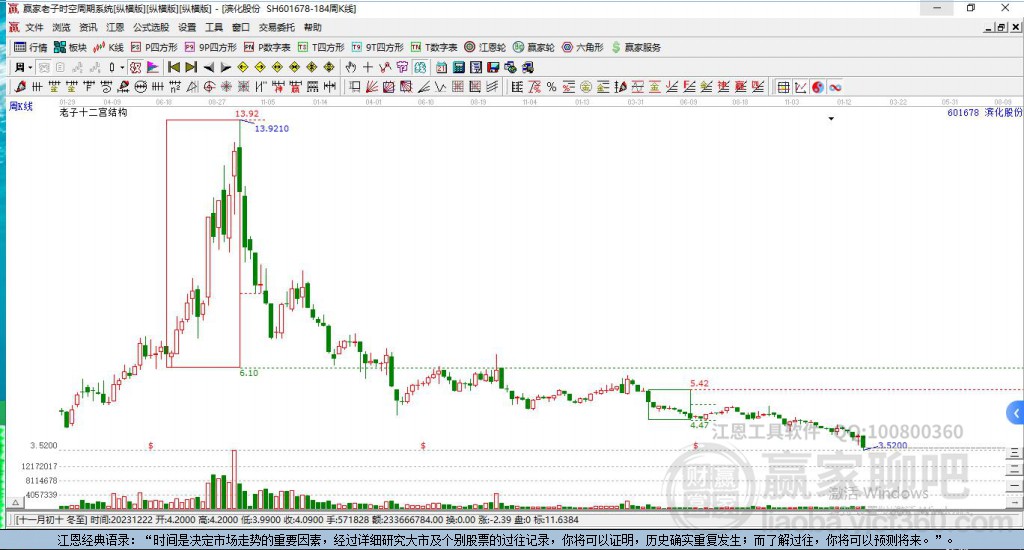Toggle the pressed red pattern icon beside 0
Screen dimensions: 1024x550
(x=135, y=67)
